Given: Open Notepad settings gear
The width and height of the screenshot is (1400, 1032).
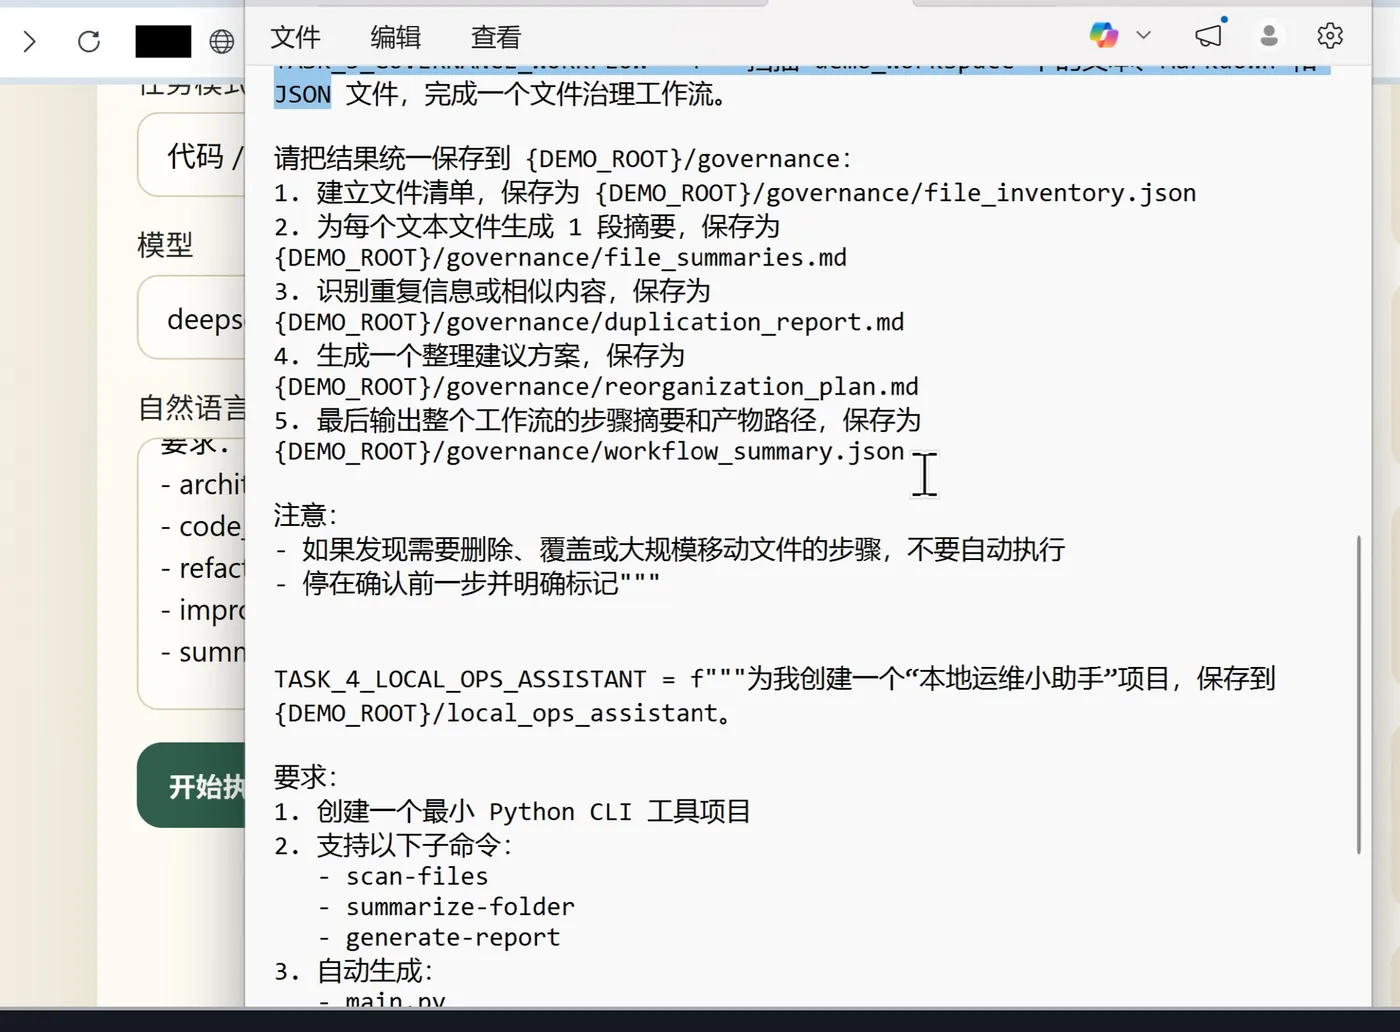Looking at the screenshot, I should 1330,36.
